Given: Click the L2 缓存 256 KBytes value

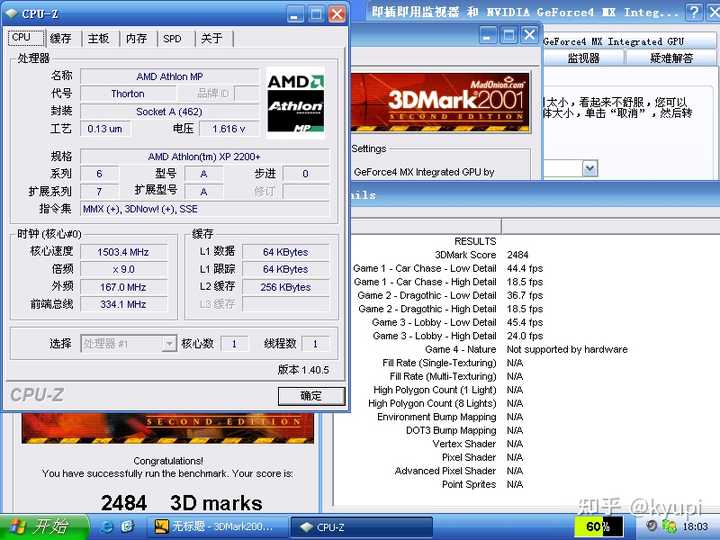Looking at the screenshot, I should click(285, 287).
